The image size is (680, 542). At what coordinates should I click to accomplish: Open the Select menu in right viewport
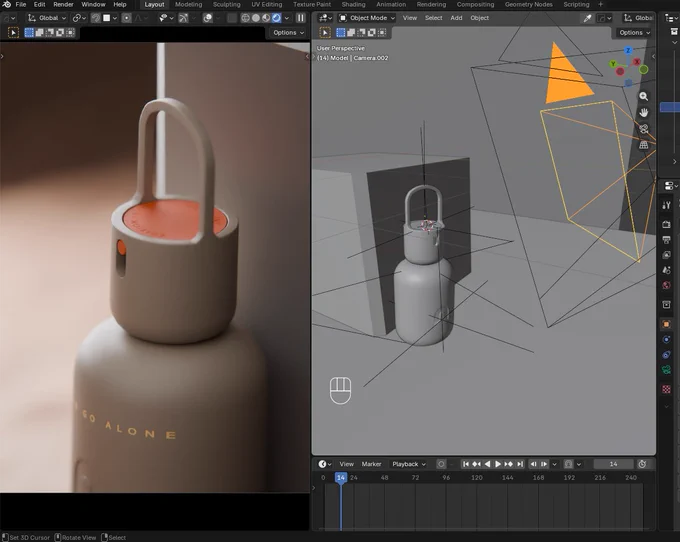(x=434, y=18)
